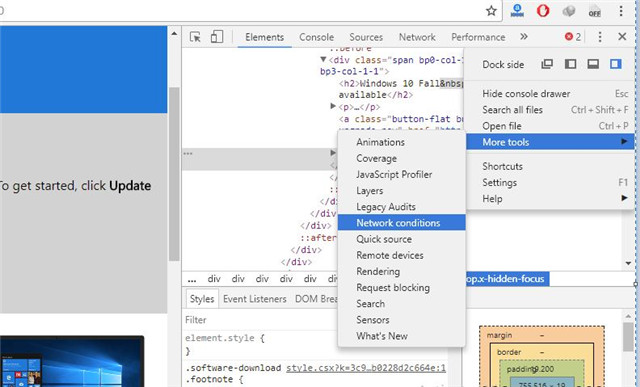The width and height of the screenshot is (640, 387).
Task: Dock DevTools to the left side
Action: tap(570, 64)
